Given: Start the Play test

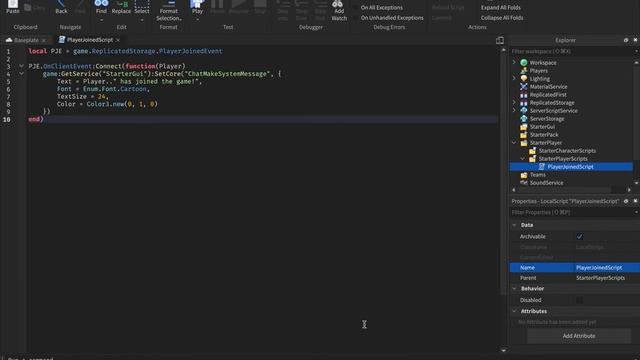Looking at the screenshot, I should (197, 7).
